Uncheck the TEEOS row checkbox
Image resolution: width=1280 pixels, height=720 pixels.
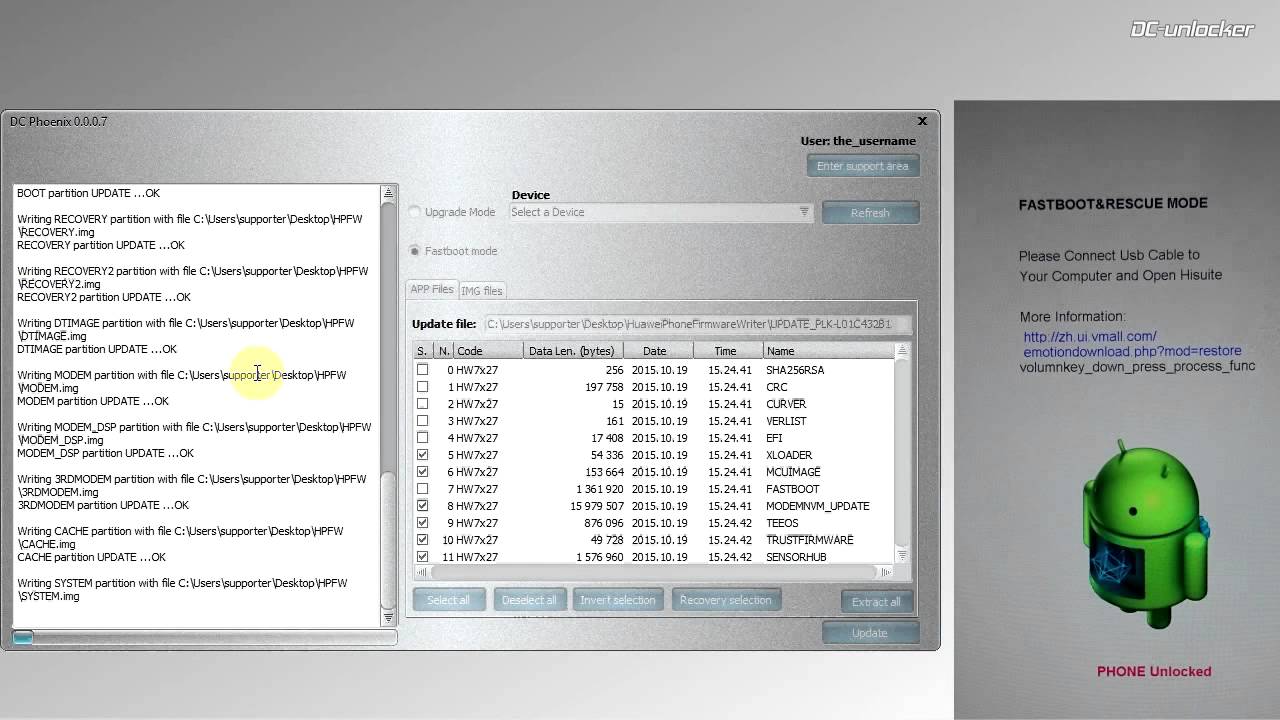click(422, 523)
